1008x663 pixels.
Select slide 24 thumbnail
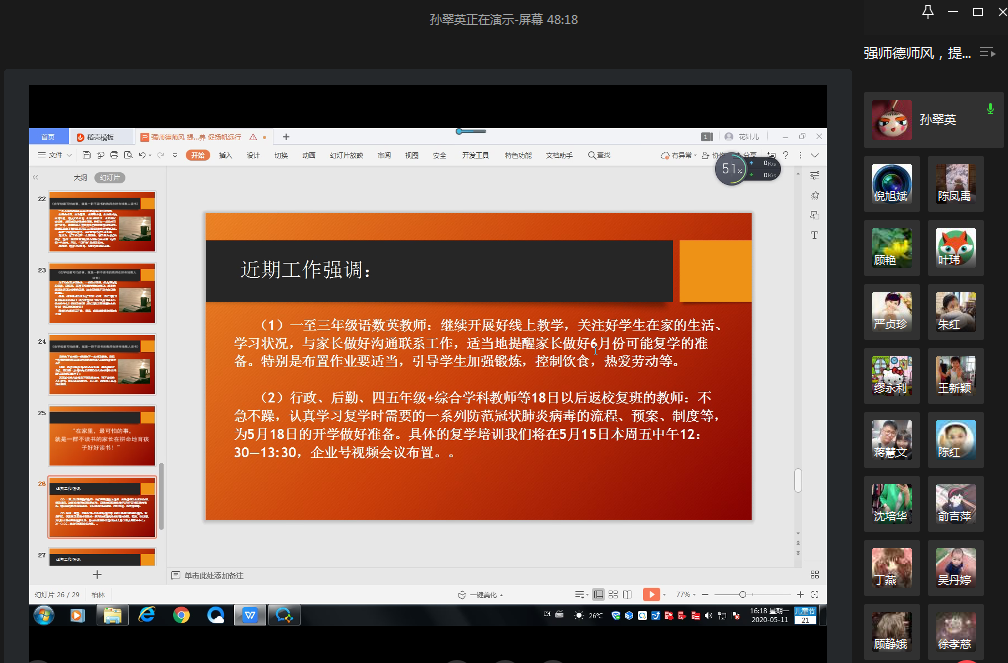pyautogui.click(x=102, y=364)
